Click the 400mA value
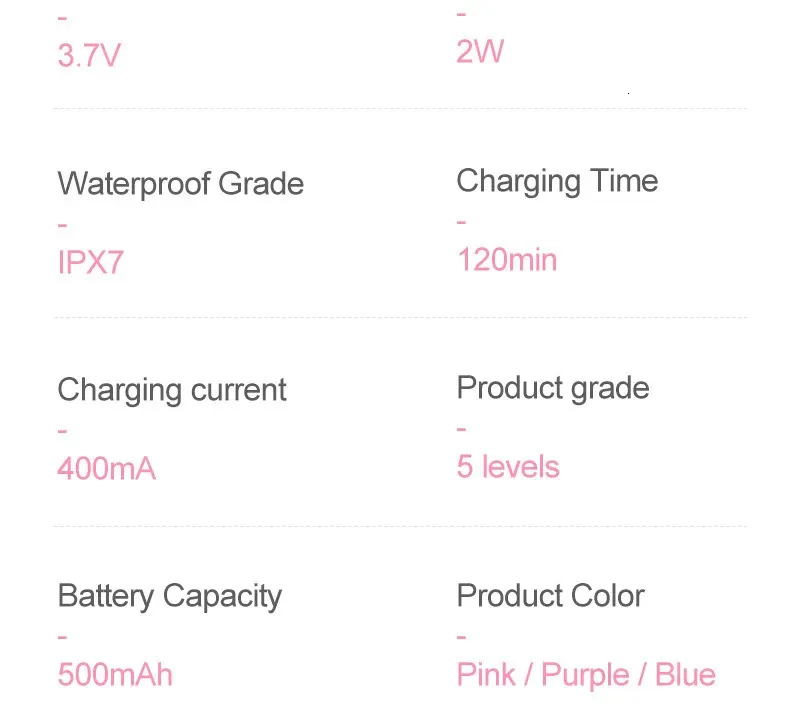 pos(107,468)
